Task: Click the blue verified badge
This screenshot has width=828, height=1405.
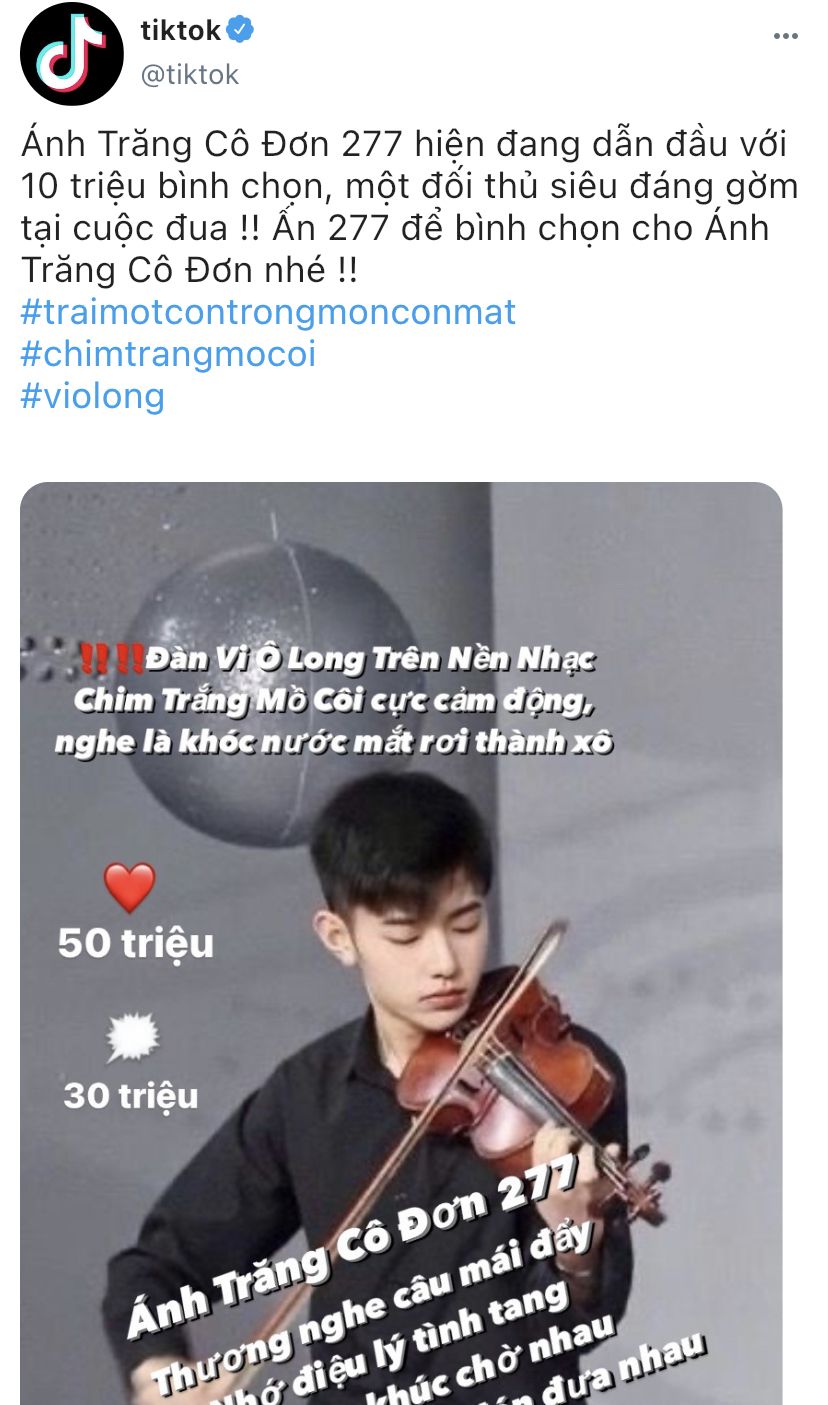Action: click(x=240, y=31)
